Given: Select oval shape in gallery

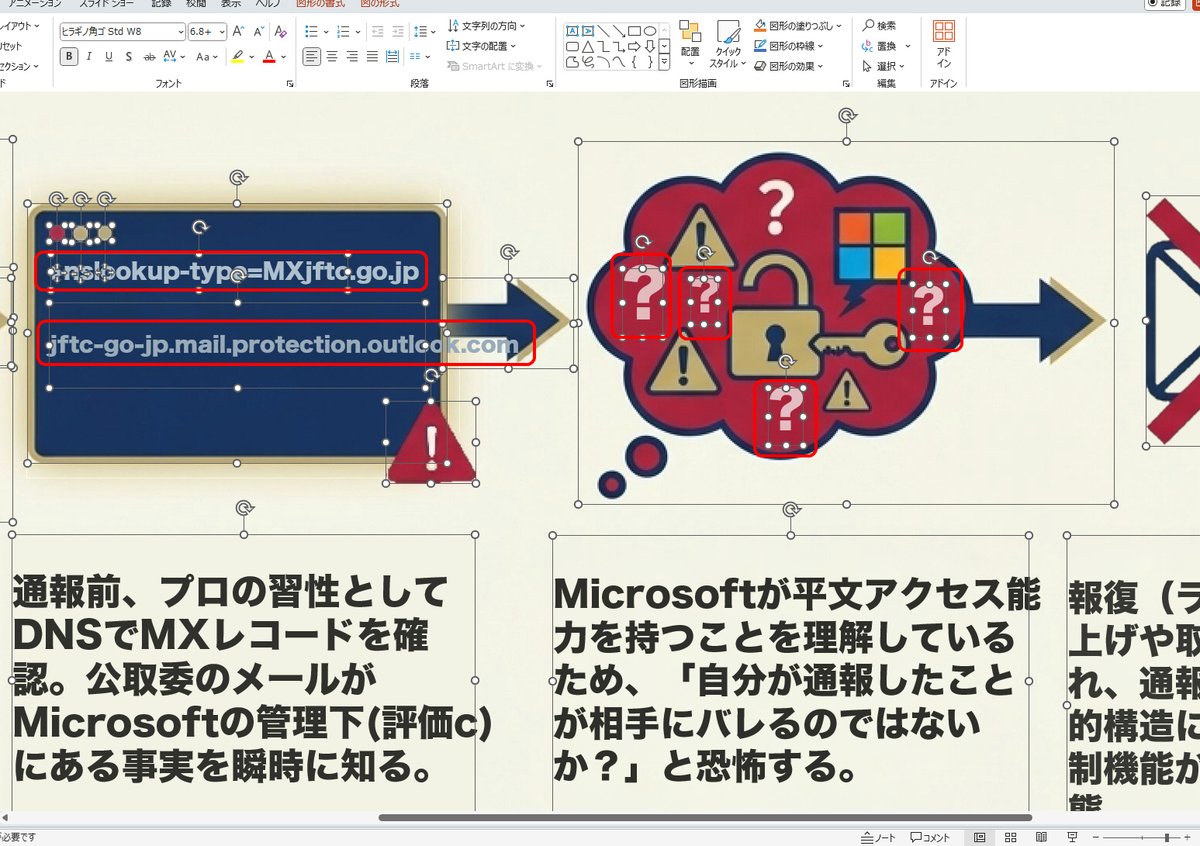Looking at the screenshot, I should (x=650, y=31).
